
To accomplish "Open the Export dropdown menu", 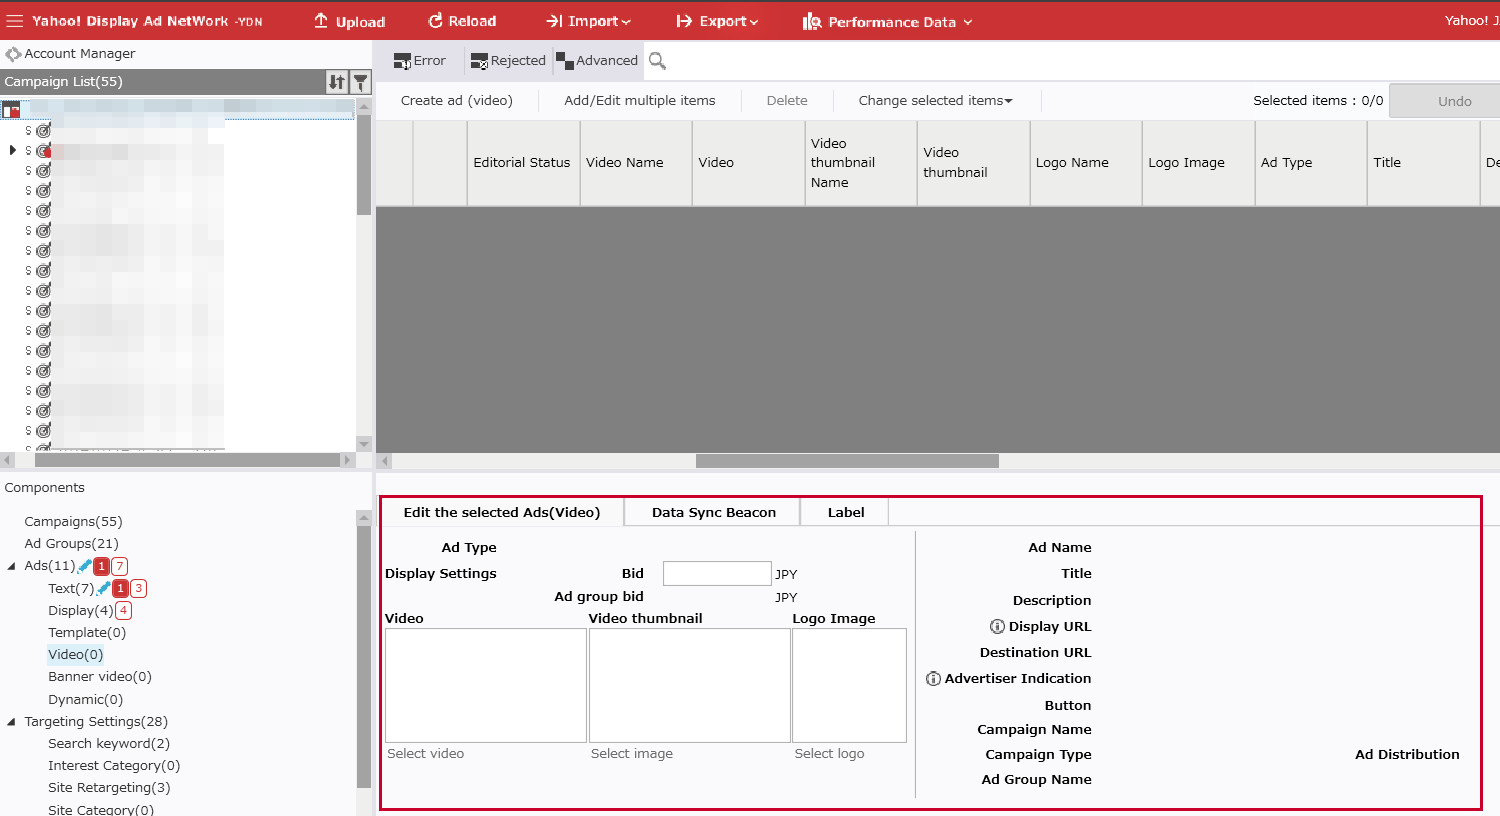I will [x=717, y=21].
